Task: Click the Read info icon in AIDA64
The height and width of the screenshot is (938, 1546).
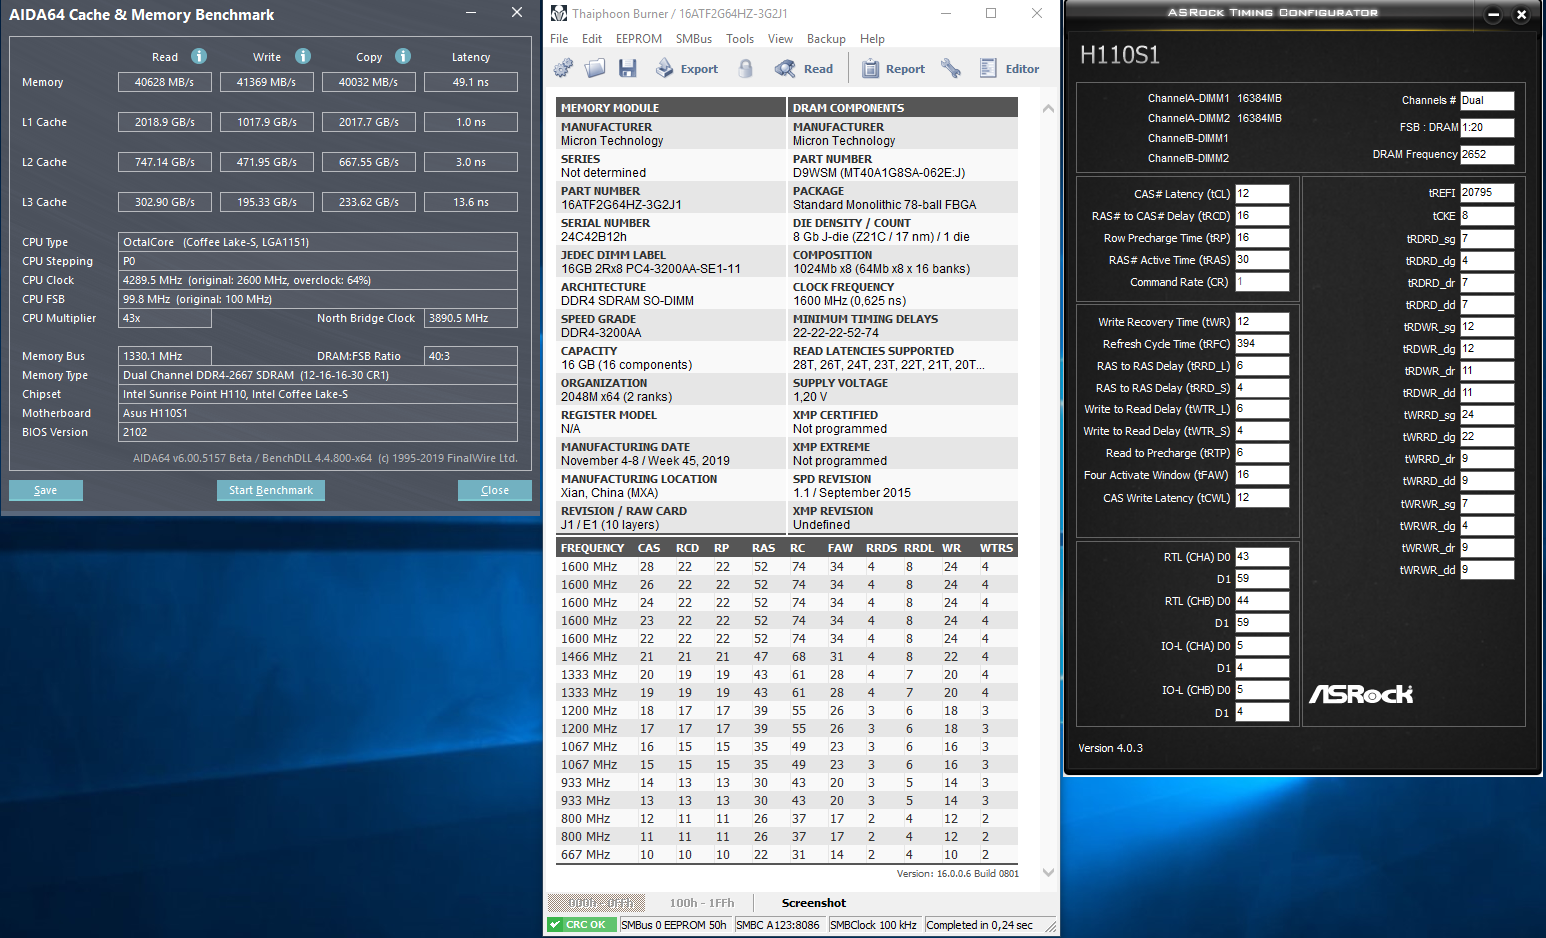Action: pyautogui.click(x=199, y=56)
